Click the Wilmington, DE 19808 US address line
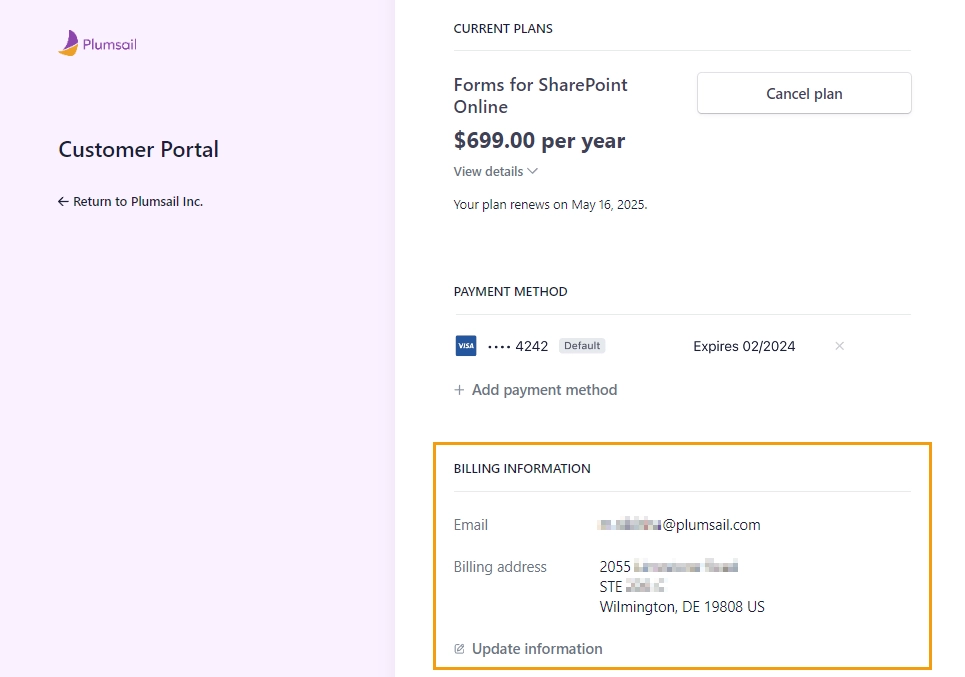The height and width of the screenshot is (677, 965). point(682,607)
